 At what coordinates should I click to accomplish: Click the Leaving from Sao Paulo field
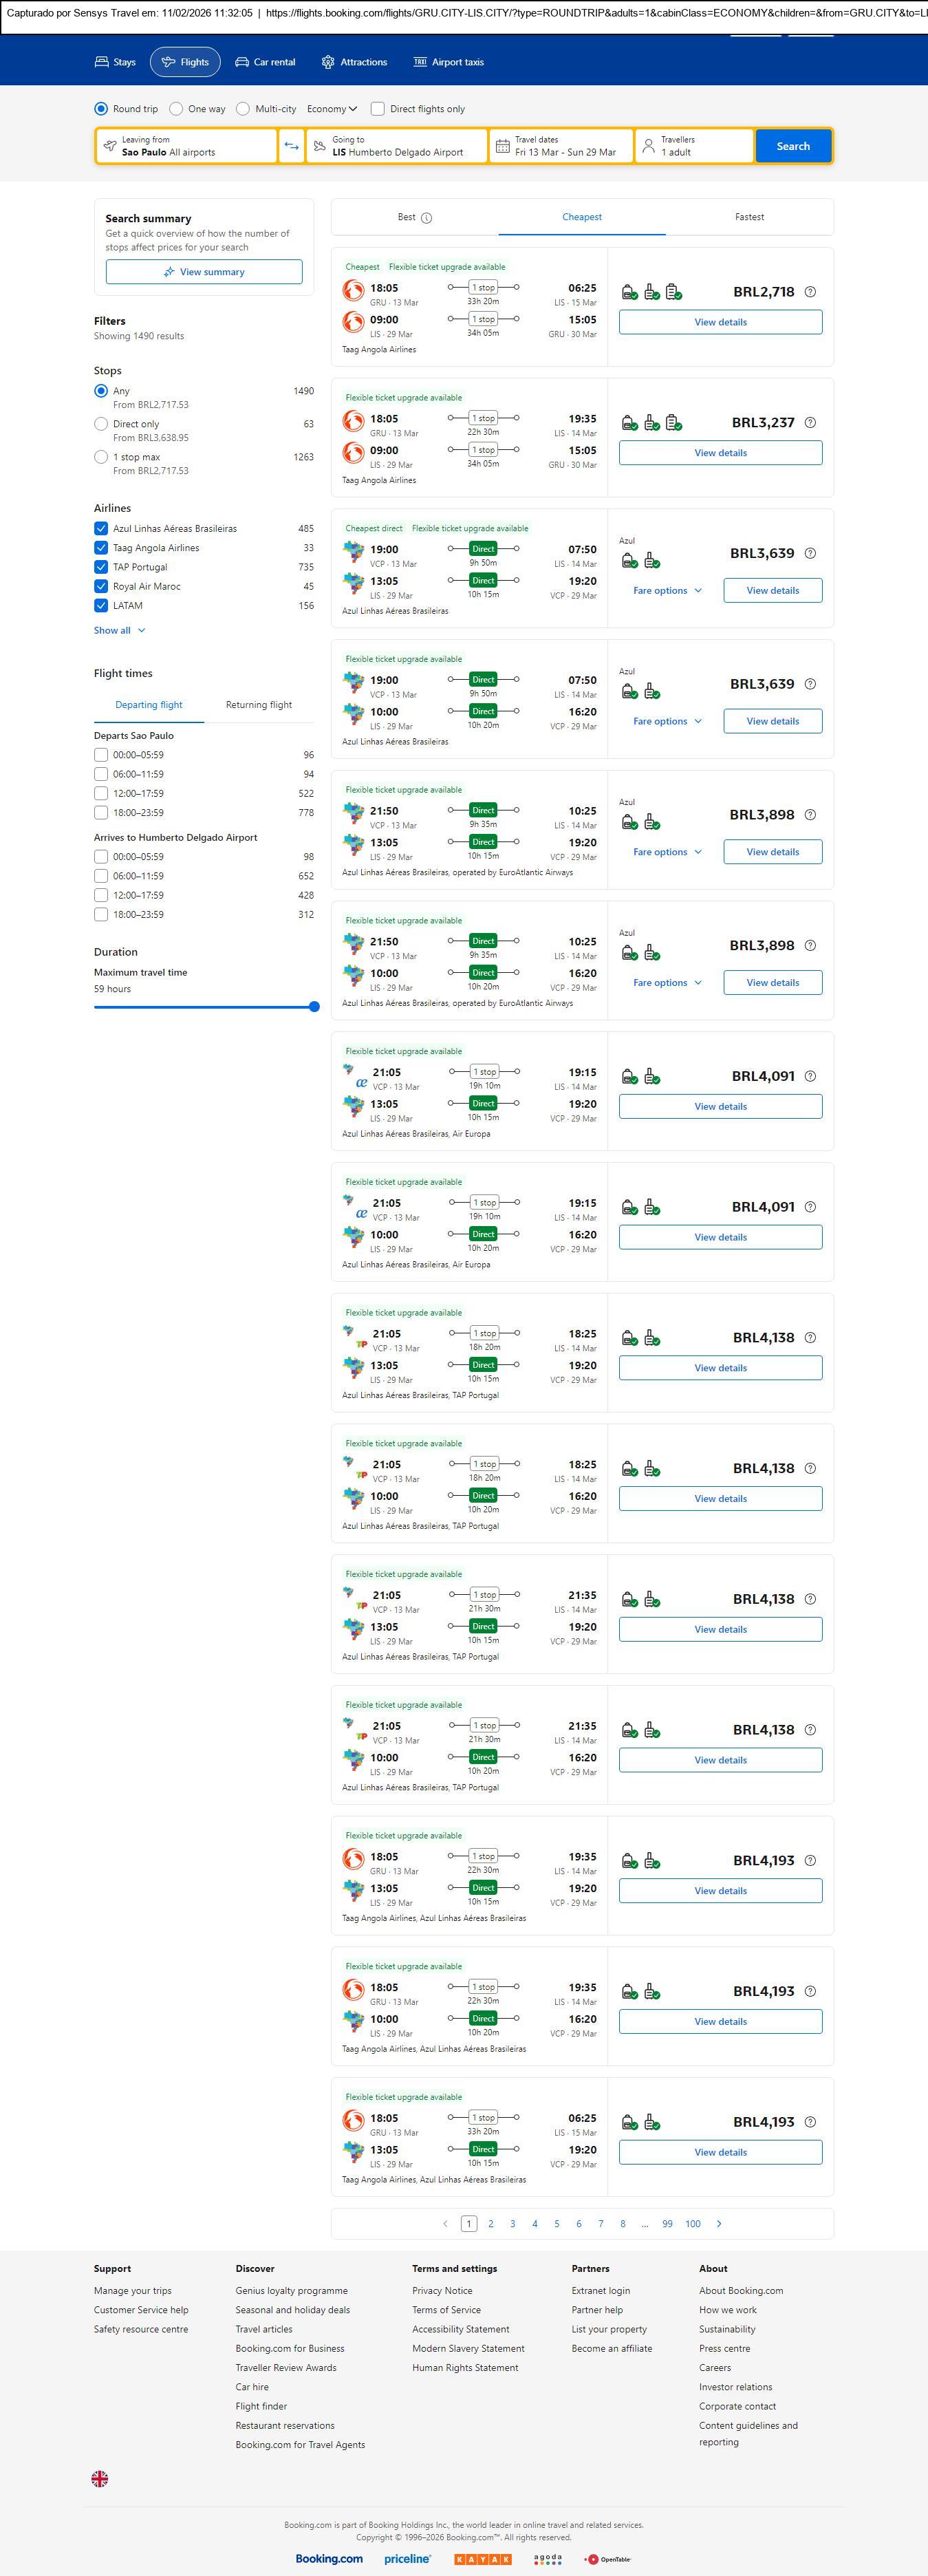[x=187, y=146]
